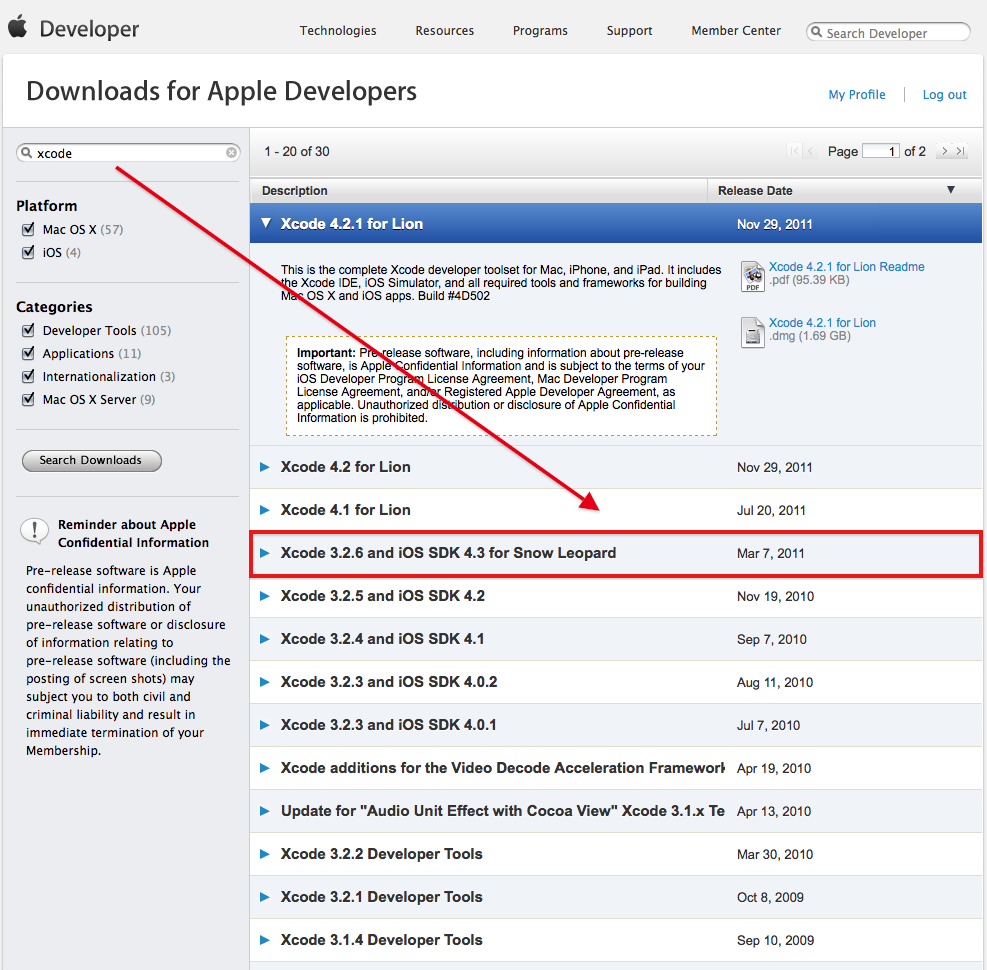The width and height of the screenshot is (987, 970).
Task: Clear the xcode search field
Action: pyautogui.click(x=232, y=152)
